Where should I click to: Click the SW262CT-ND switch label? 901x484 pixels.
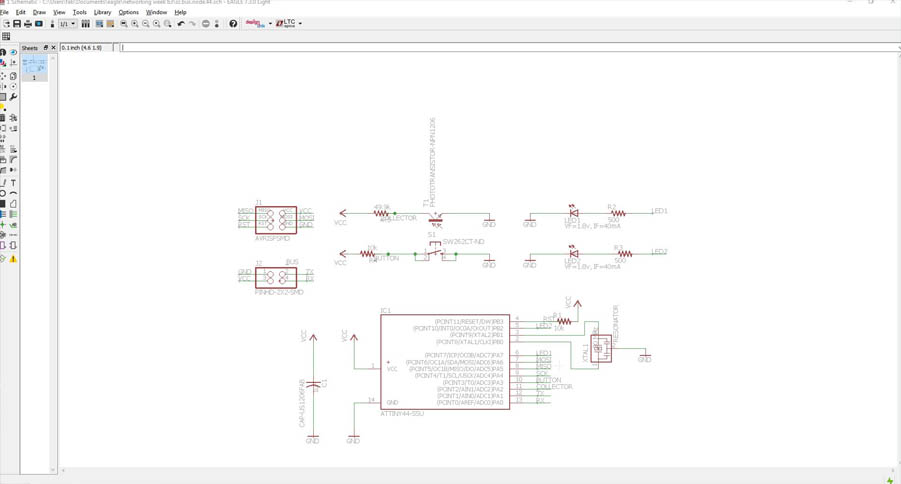click(x=463, y=241)
